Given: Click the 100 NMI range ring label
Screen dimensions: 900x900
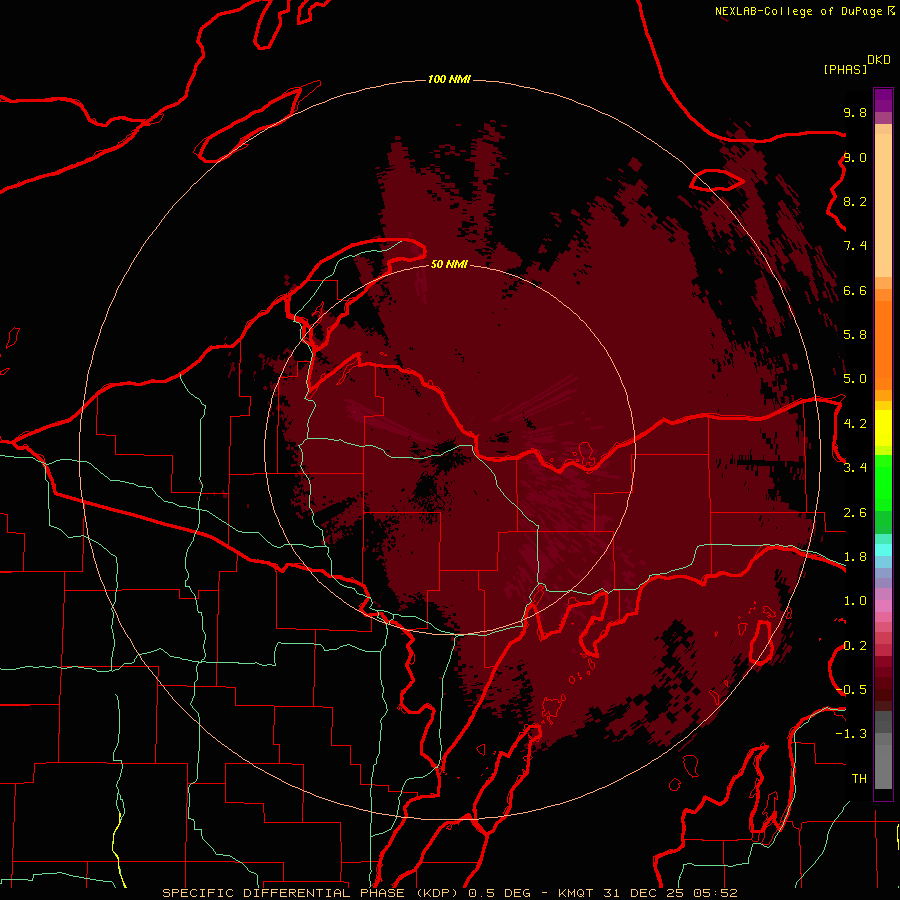Looking at the screenshot, I should [449, 79].
